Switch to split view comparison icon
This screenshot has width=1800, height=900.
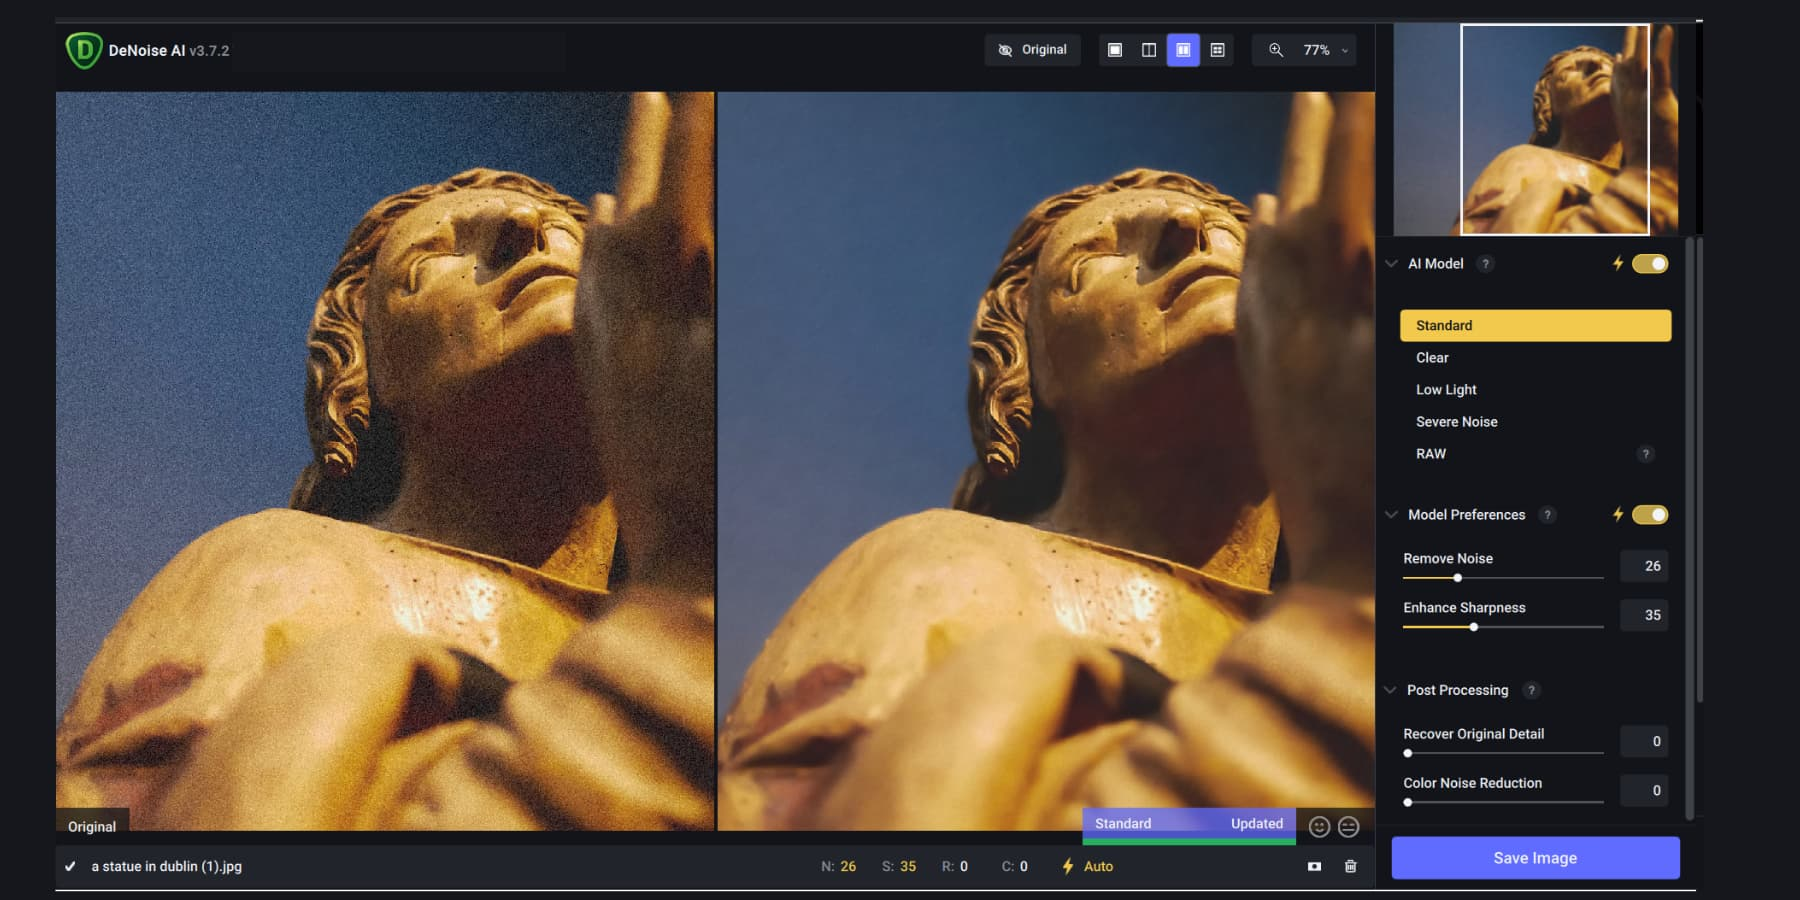[1149, 49]
